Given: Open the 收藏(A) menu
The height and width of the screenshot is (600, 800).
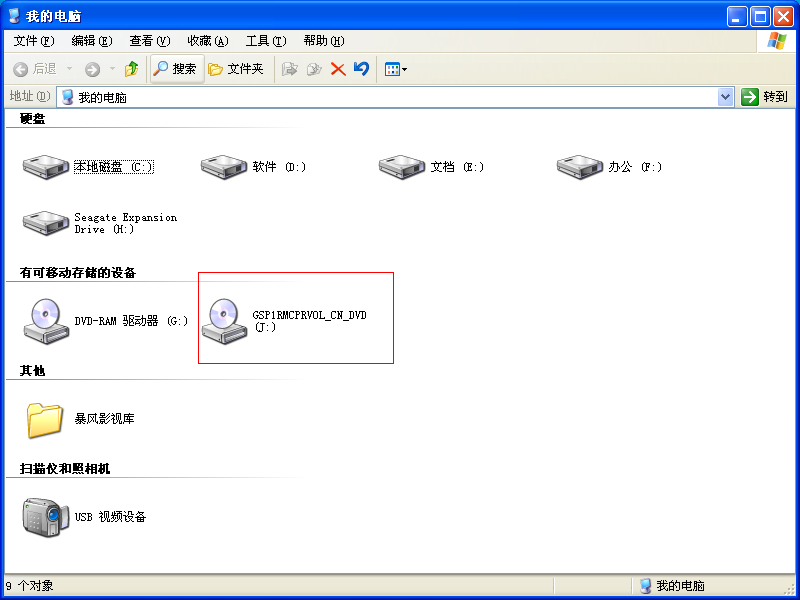Looking at the screenshot, I should tap(208, 41).
